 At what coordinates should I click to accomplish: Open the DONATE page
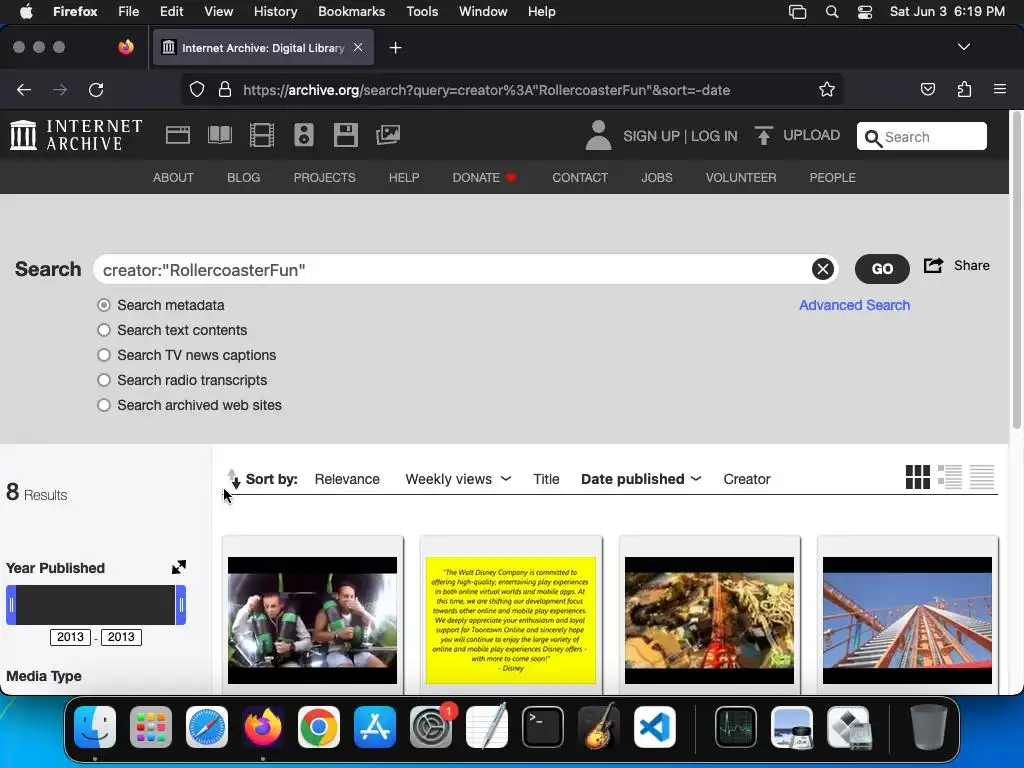pos(484,178)
